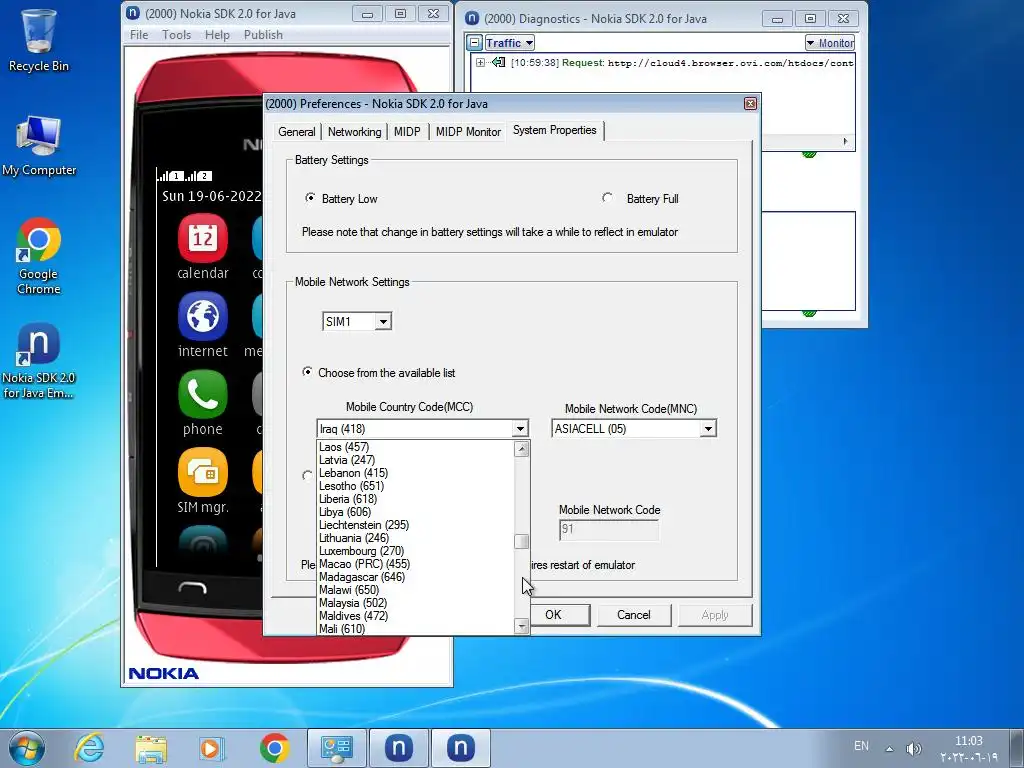Screen dimensions: 1024x768
Task: Expand the request tree entry in Diagnostics
Action: click(480, 63)
